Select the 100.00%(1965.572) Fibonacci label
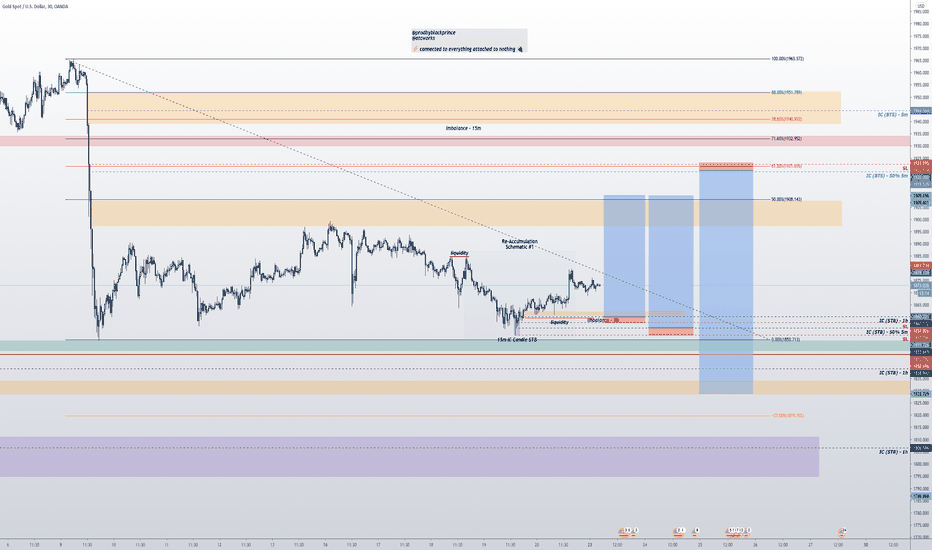 pos(787,59)
